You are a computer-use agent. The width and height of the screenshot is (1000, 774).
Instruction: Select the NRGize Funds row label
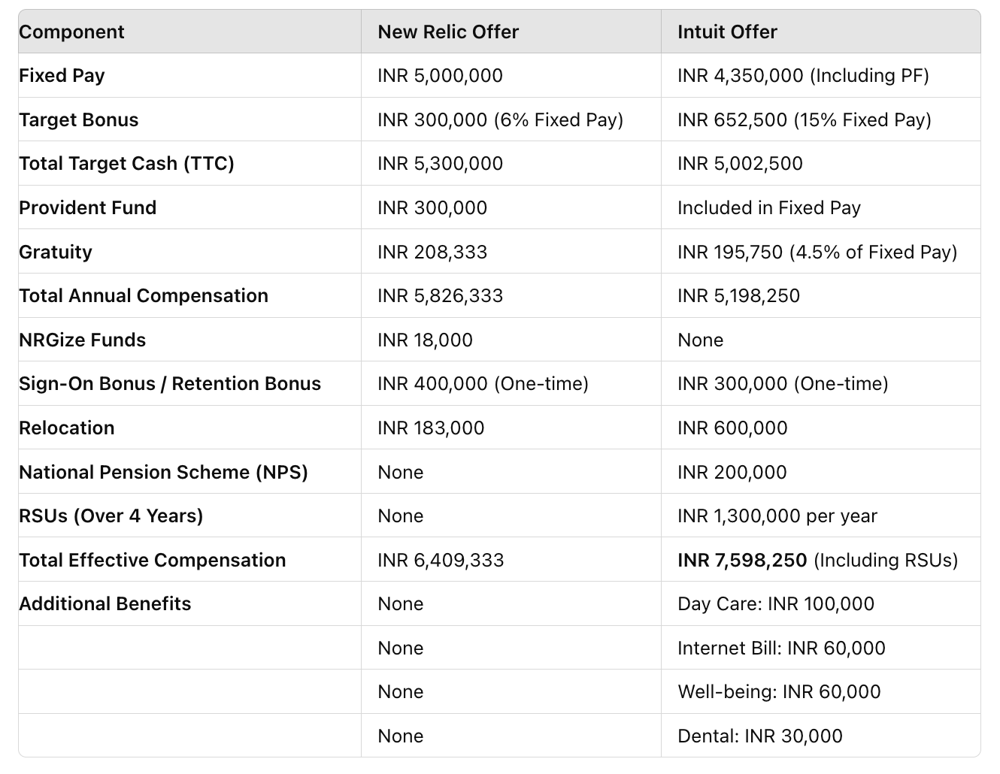[82, 340]
